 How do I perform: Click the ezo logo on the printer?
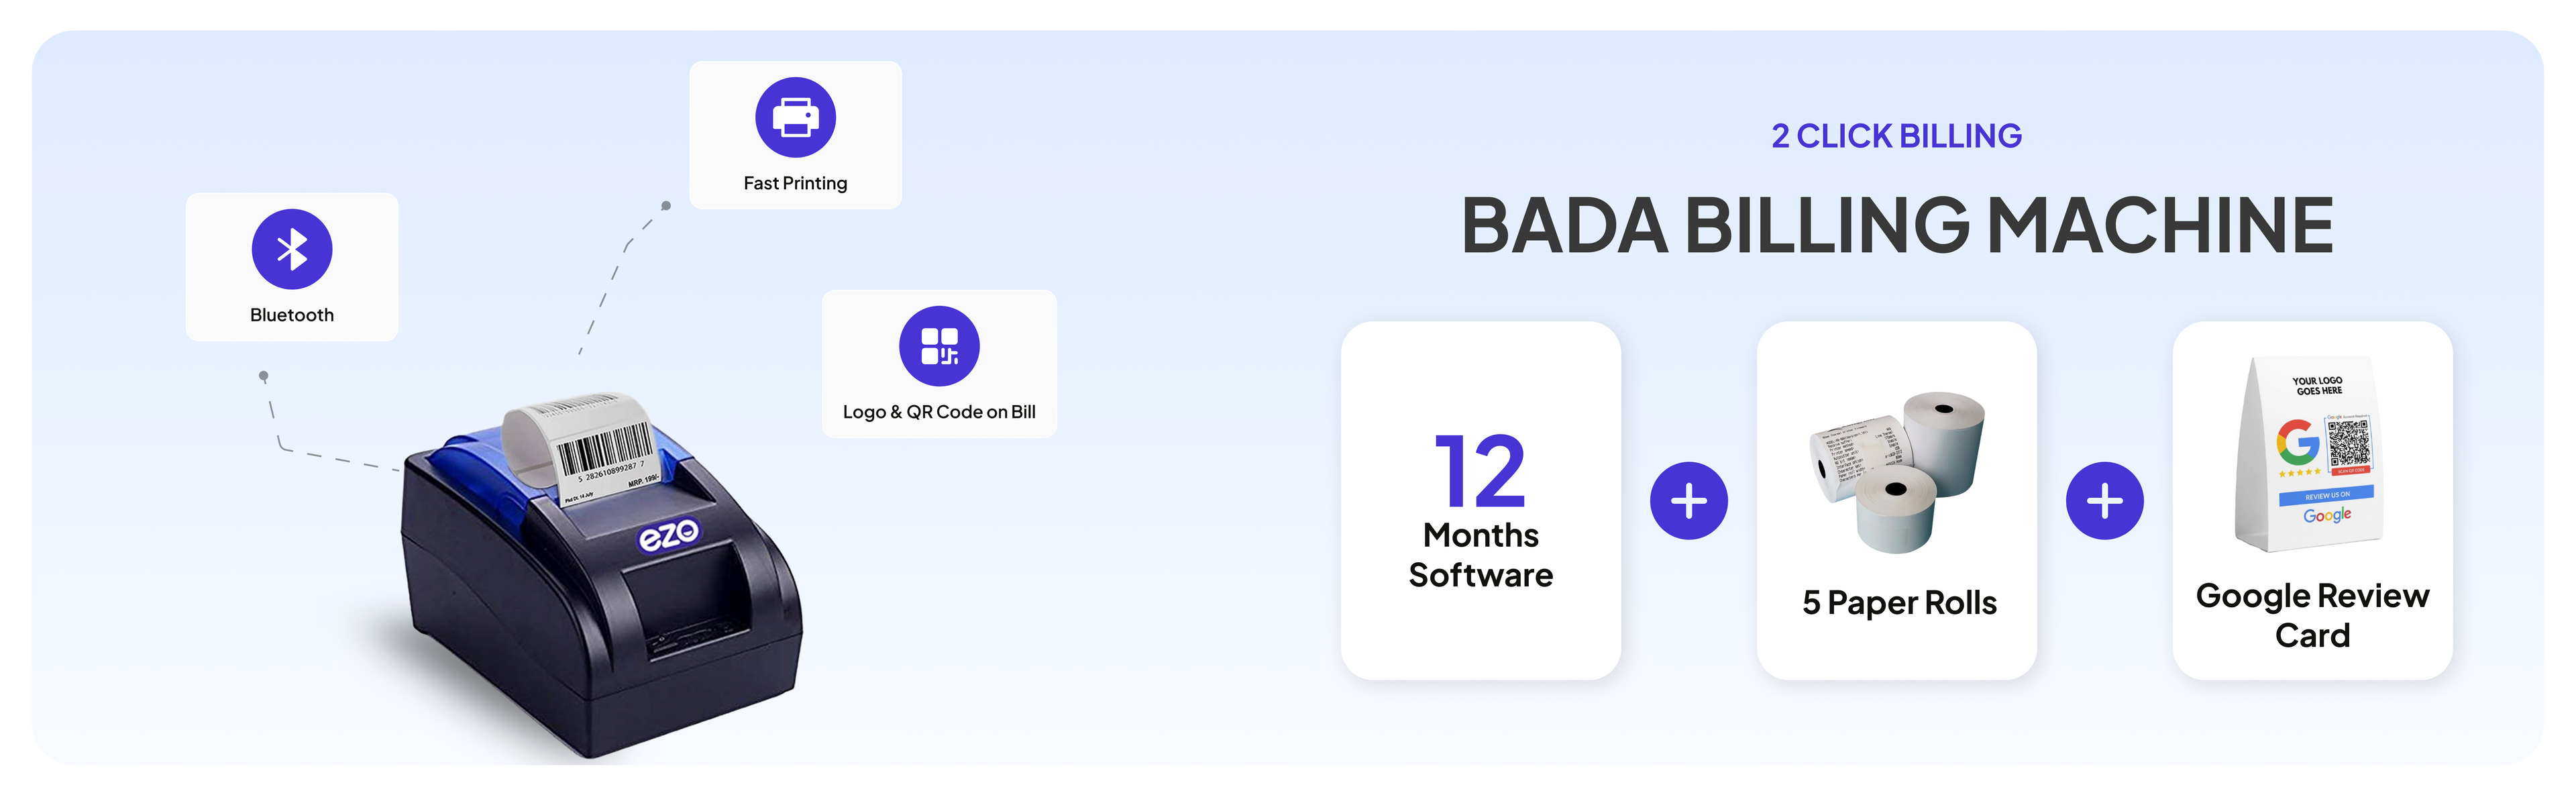tap(668, 535)
